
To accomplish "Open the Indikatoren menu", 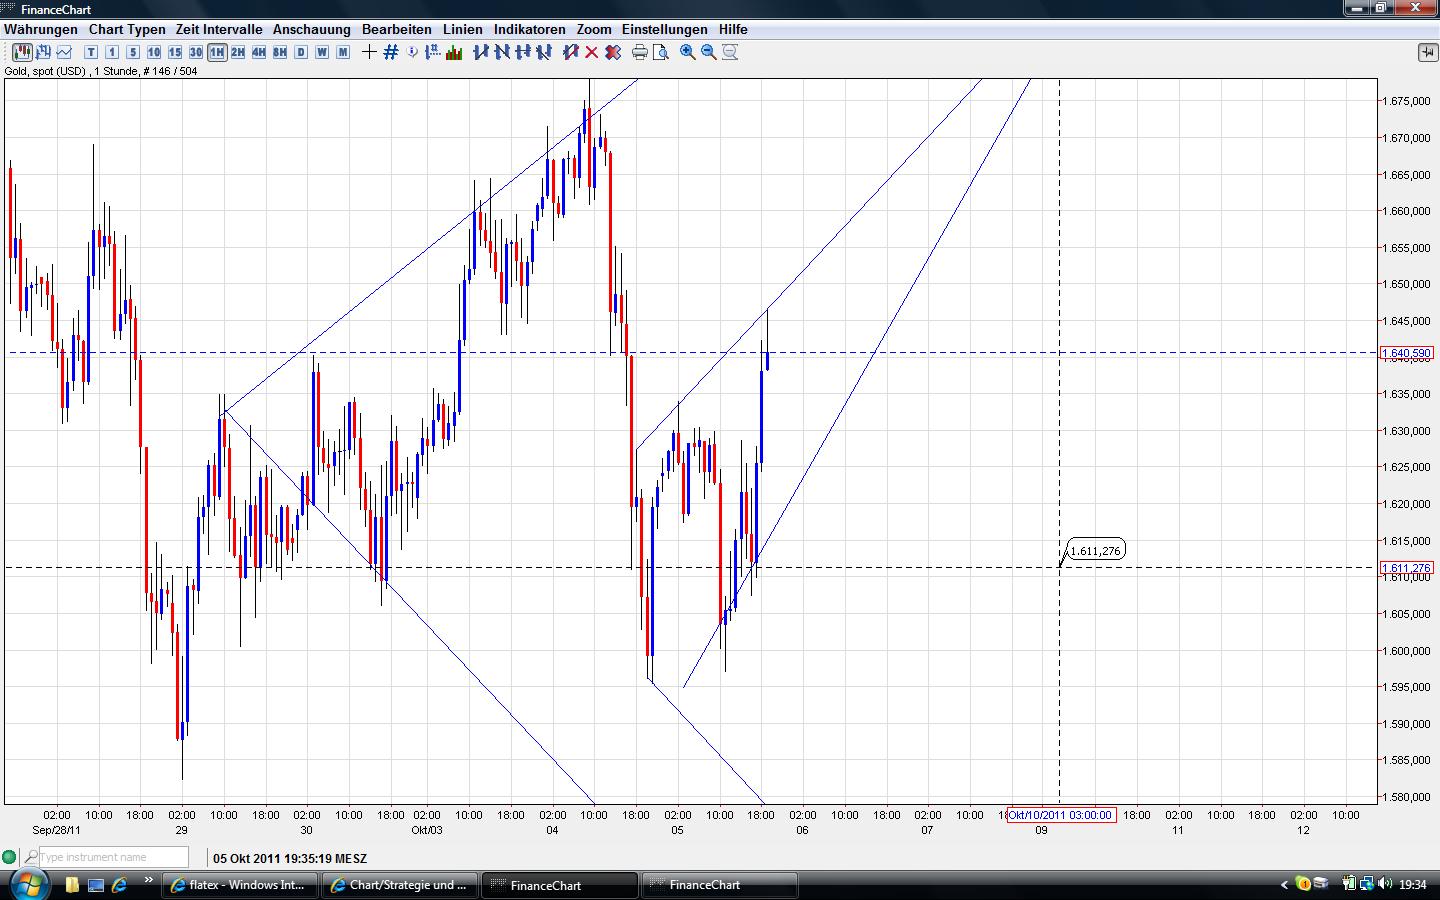I will (529, 29).
